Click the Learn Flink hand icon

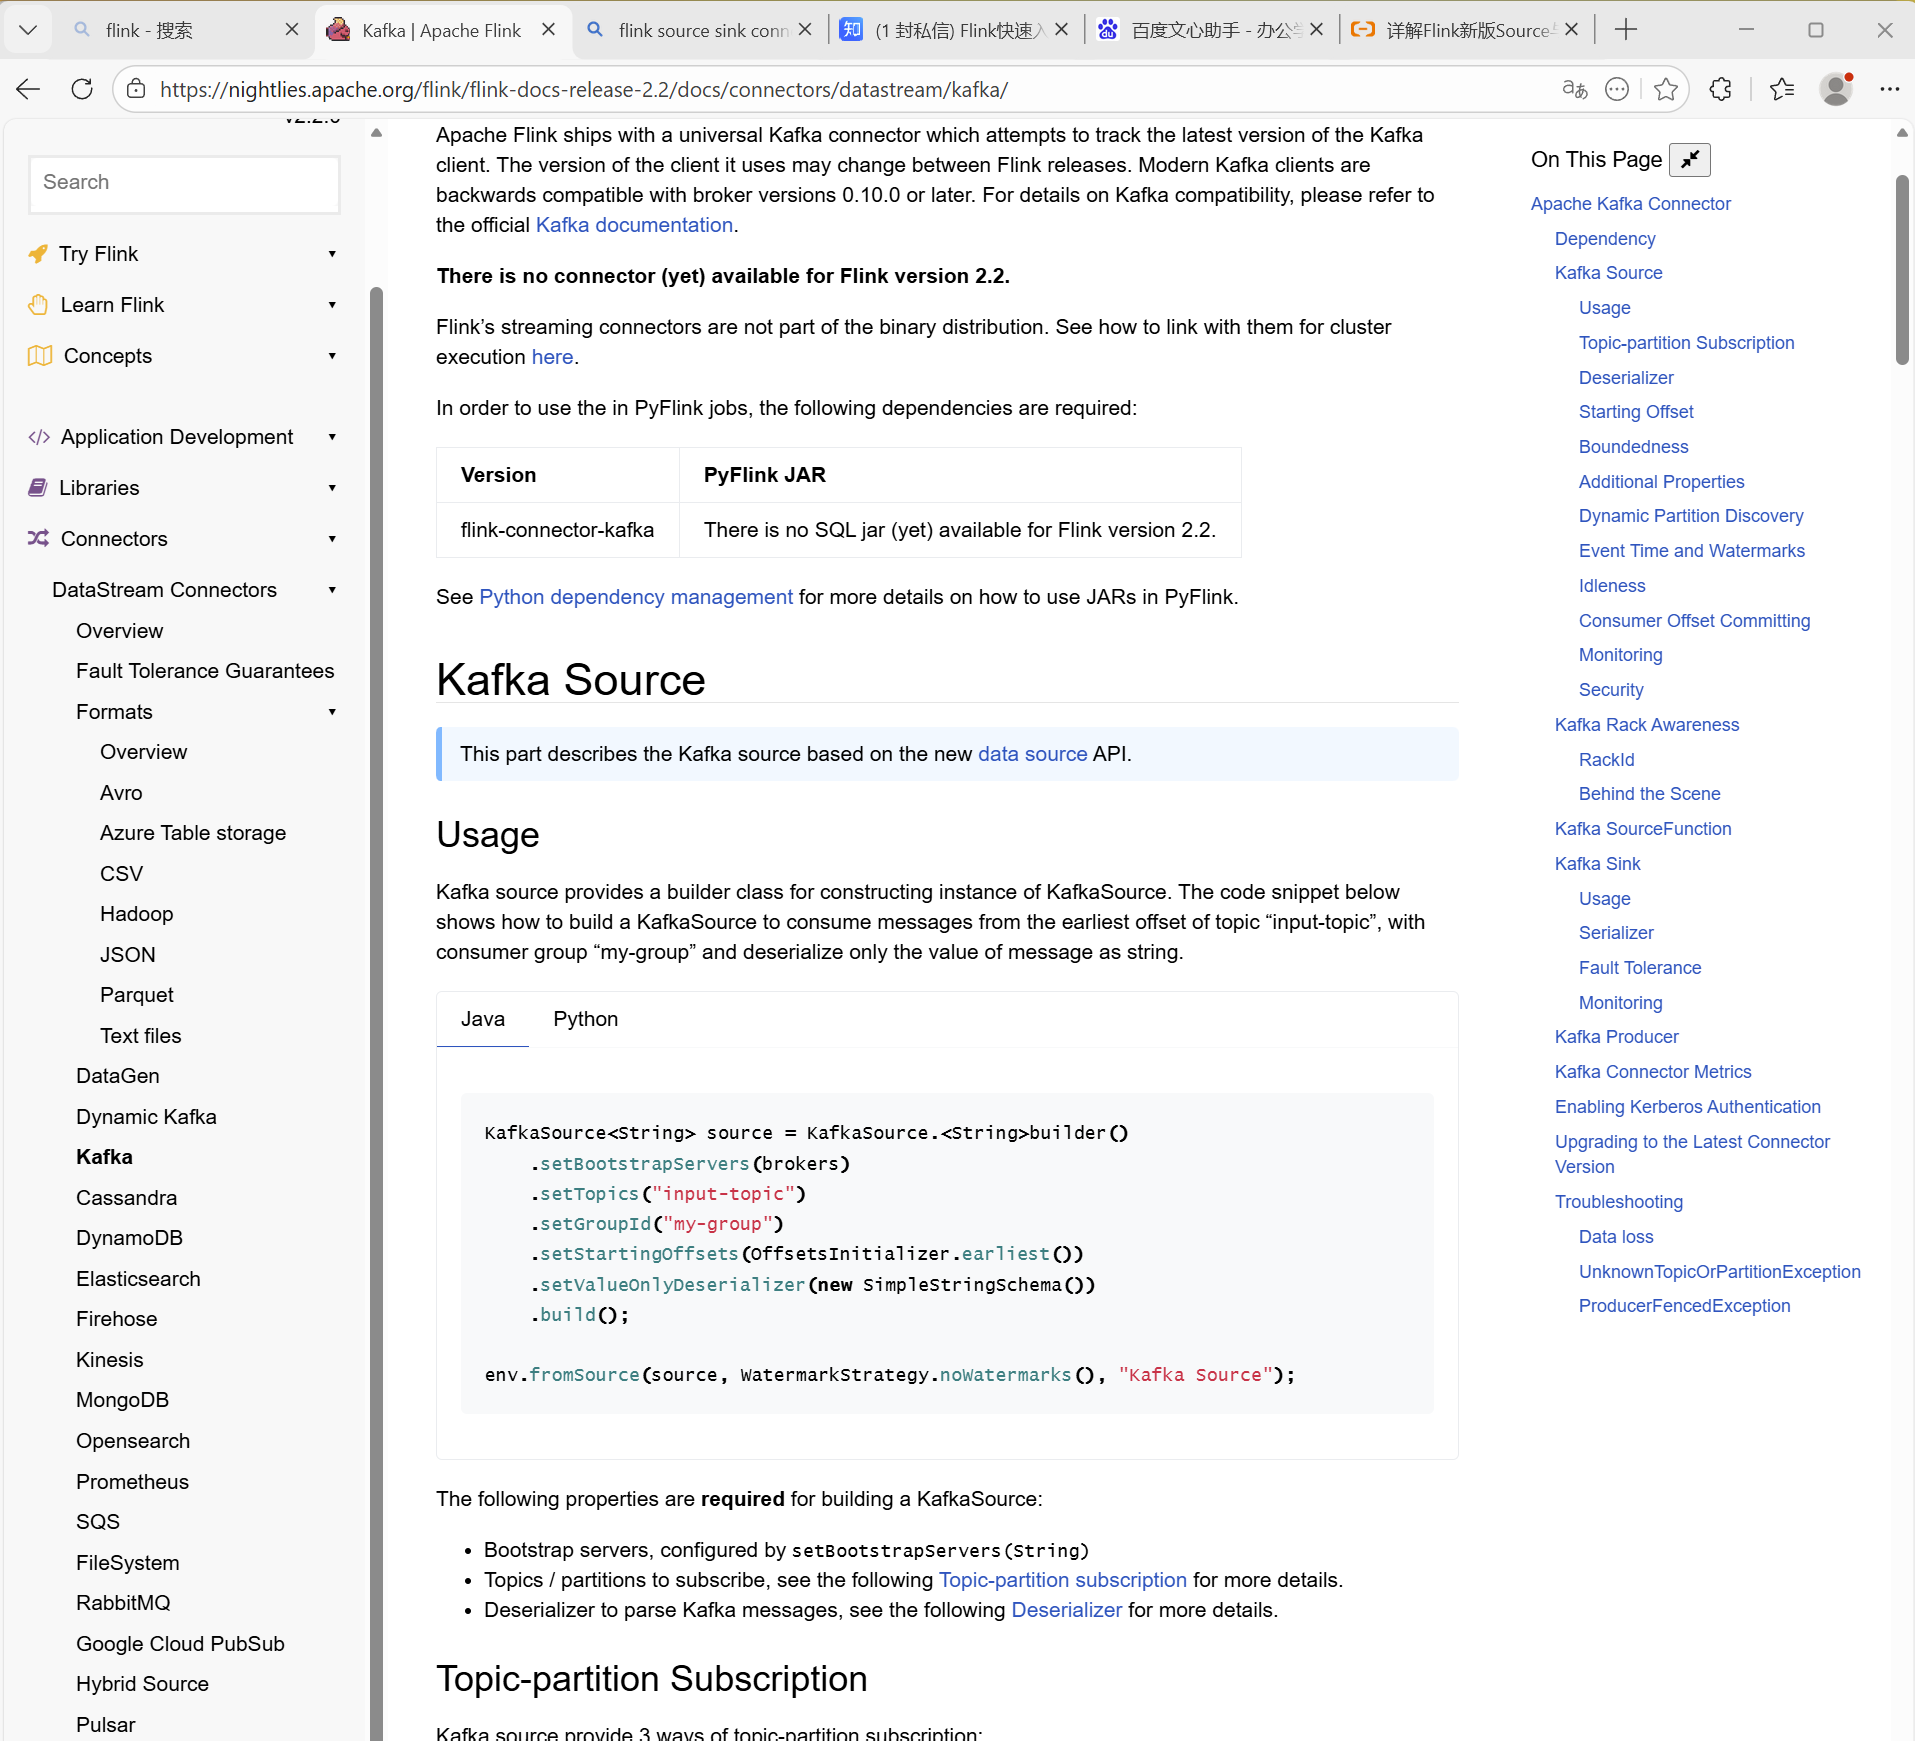(38, 305)
